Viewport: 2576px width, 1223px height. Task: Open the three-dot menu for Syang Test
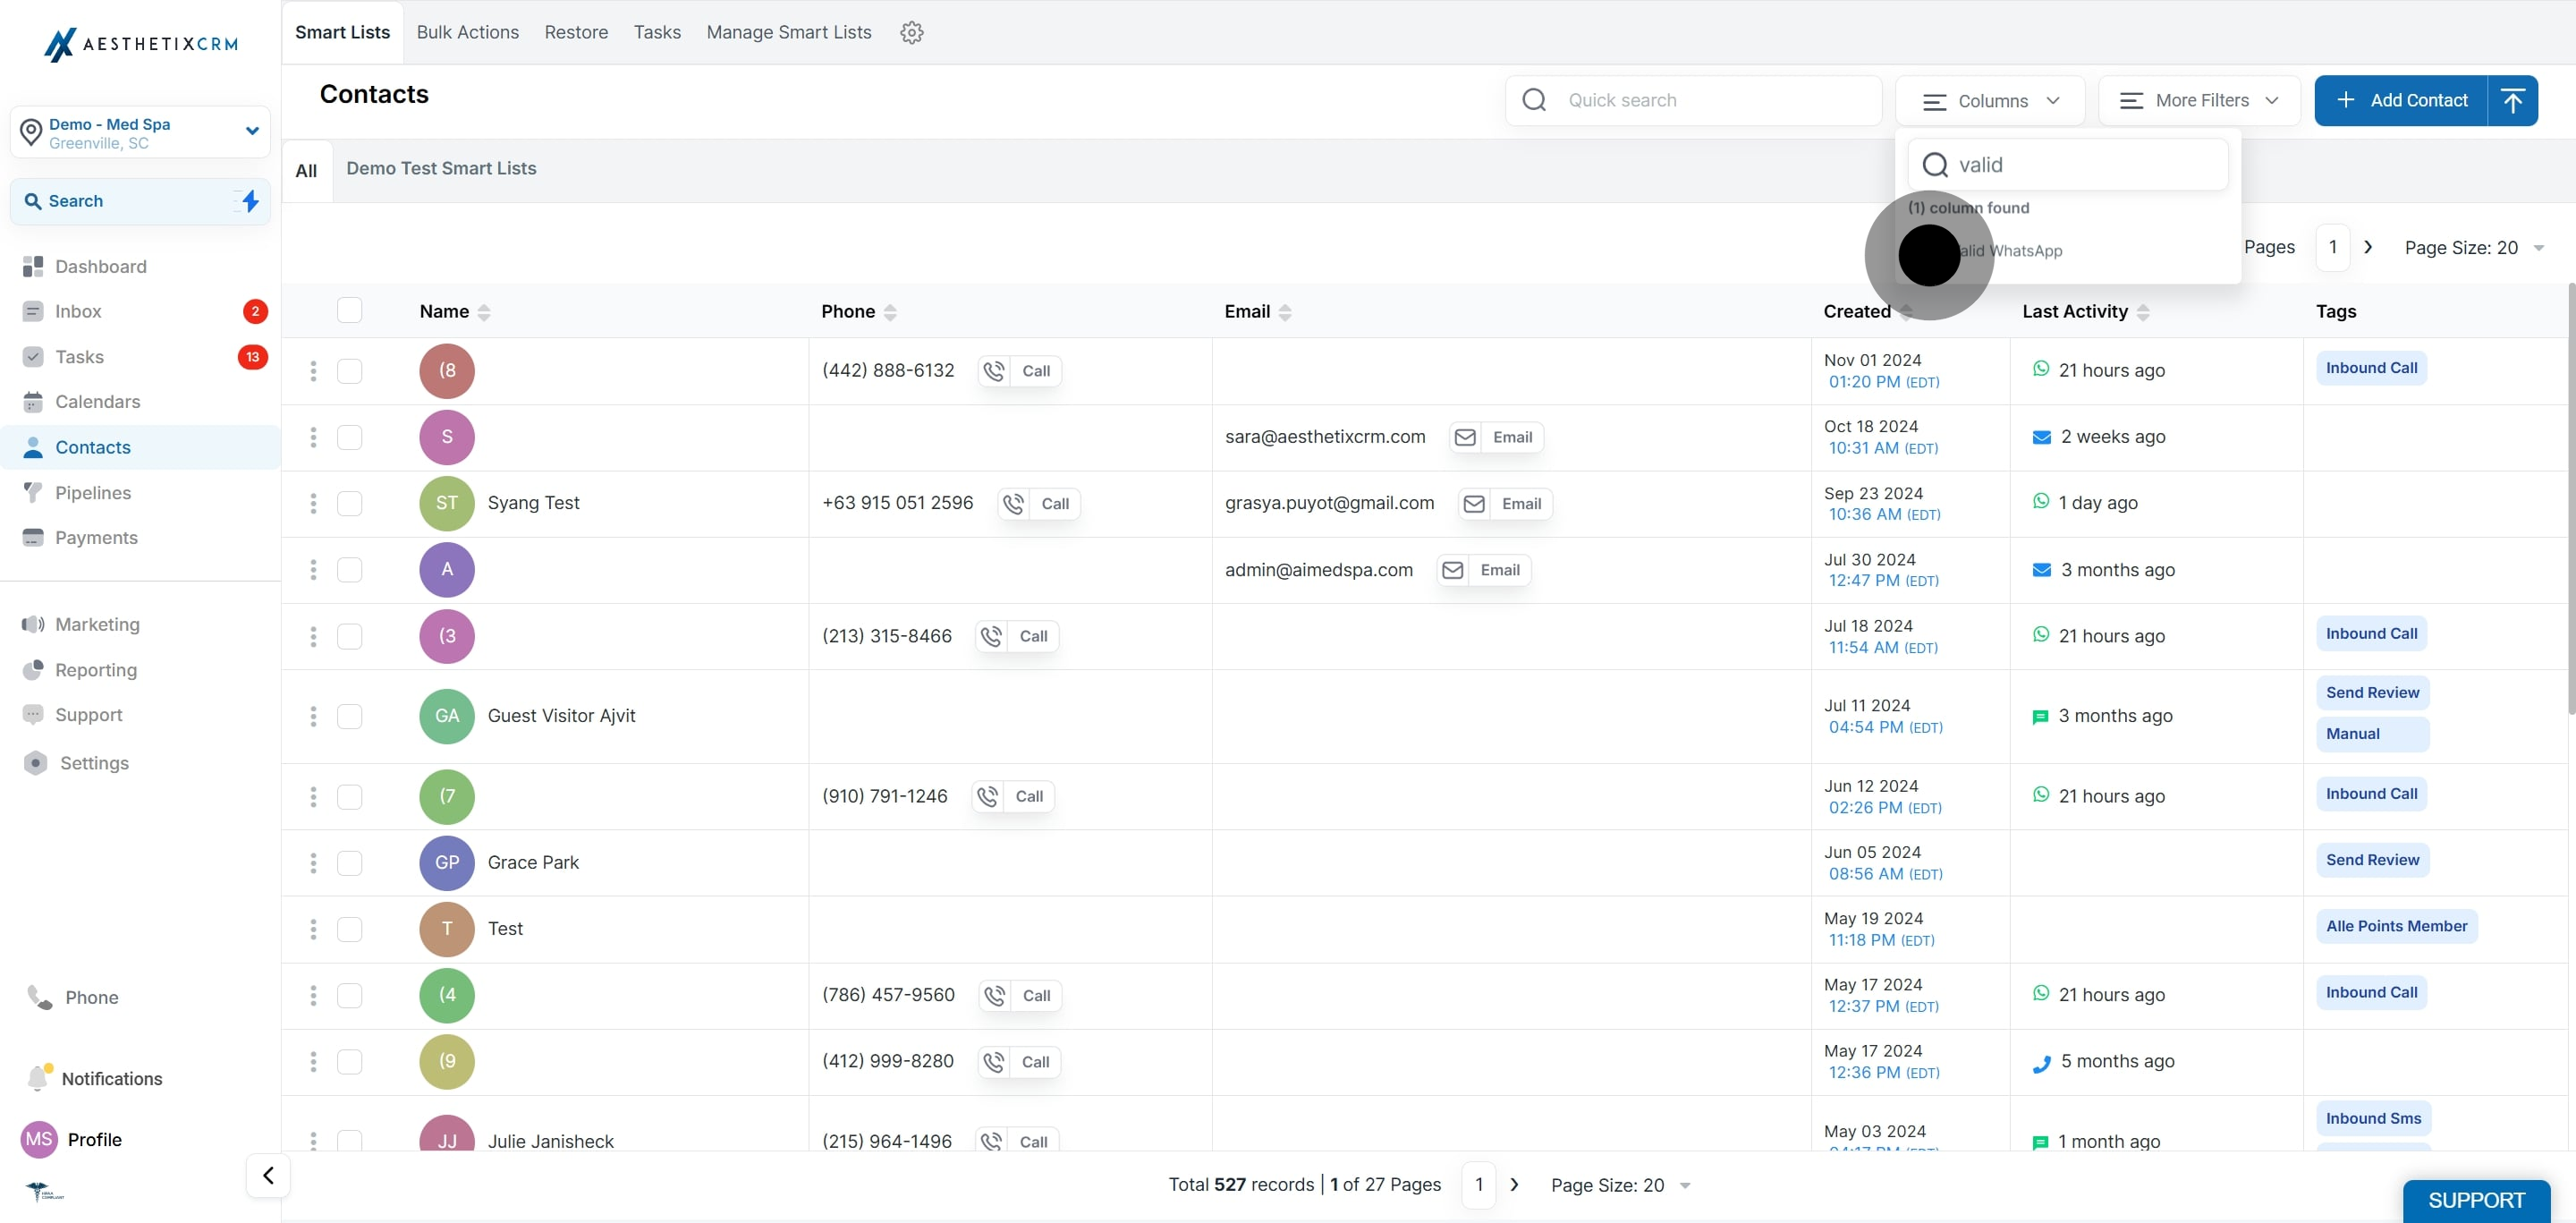(313, 503)
